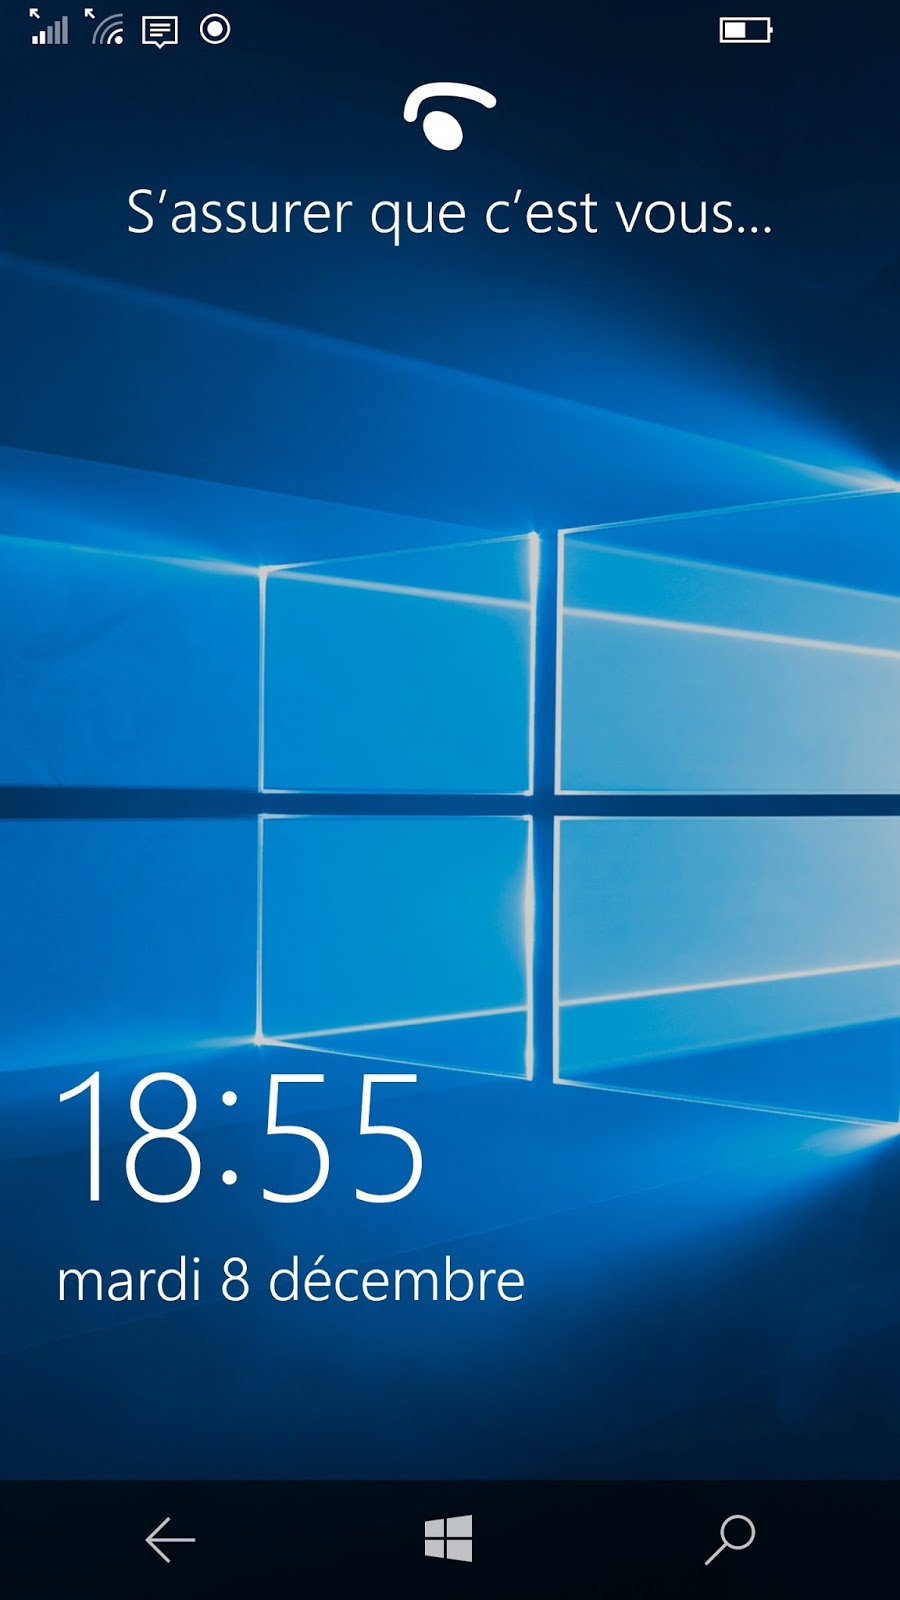The width and height of the screenshot is (900, 1600).
Task: Tap the Windows Hello eye icon
Action: point(450,117)
